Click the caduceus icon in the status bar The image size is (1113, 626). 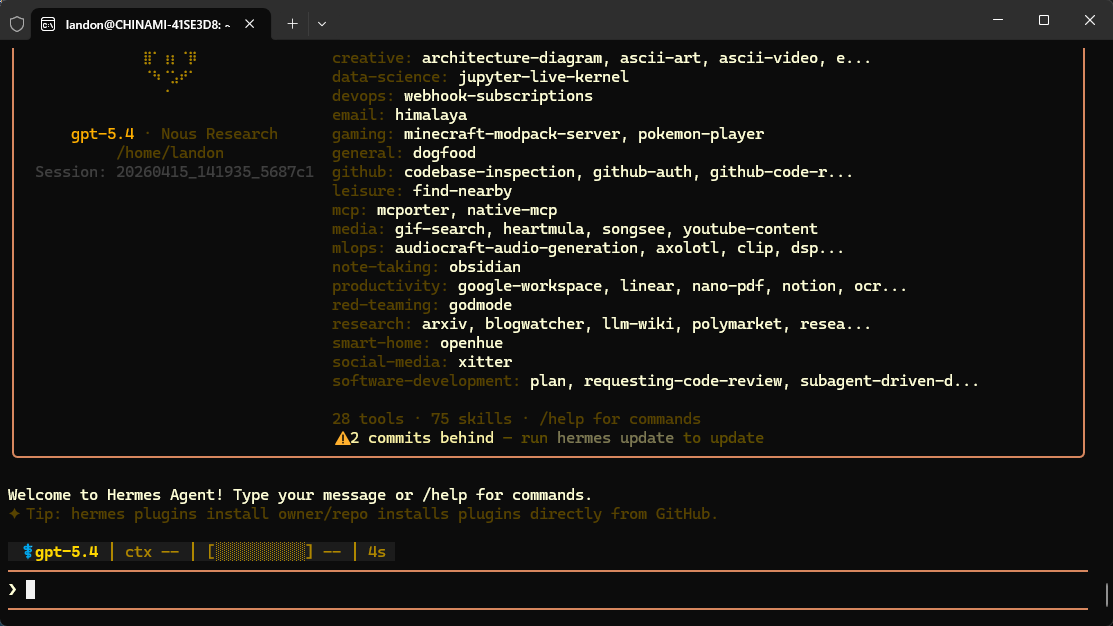pyautogui.click(x=28, y=552)
